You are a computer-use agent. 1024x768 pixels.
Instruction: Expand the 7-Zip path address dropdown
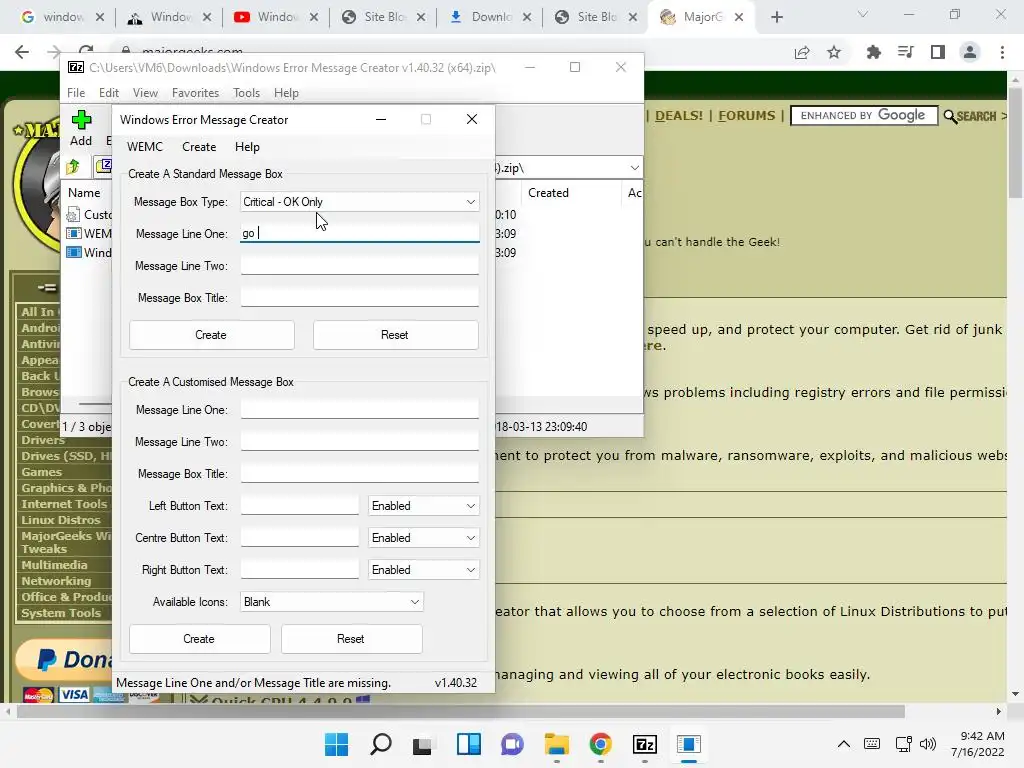[x=634, y=168]
